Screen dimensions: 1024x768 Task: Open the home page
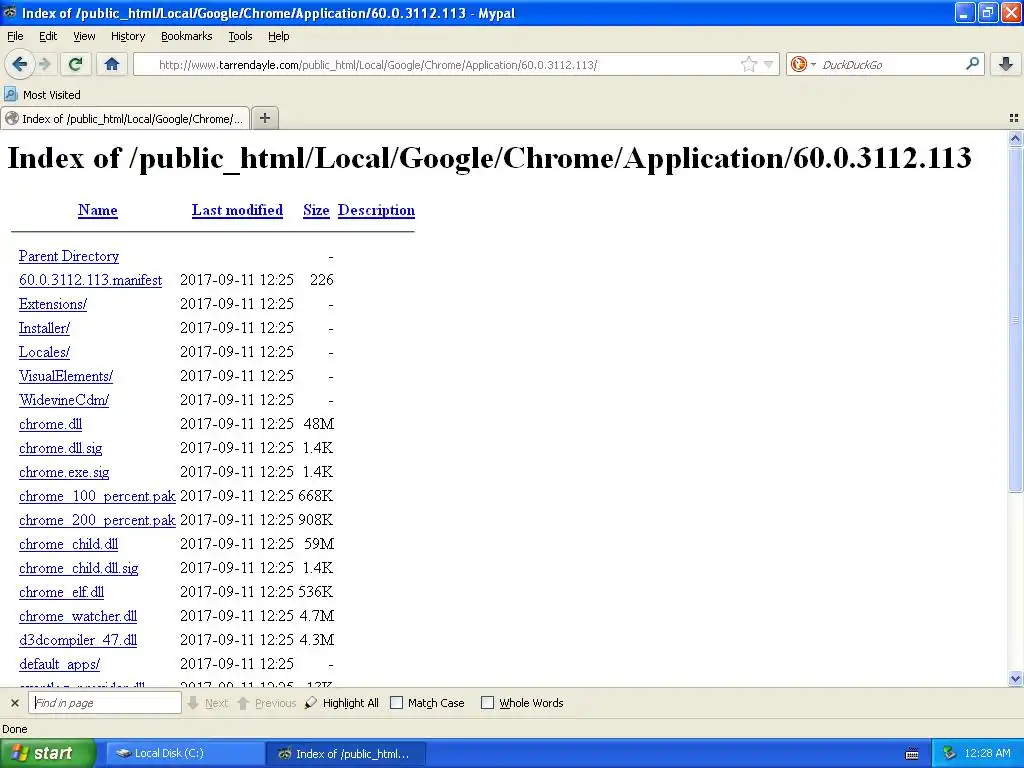(112, 64)
